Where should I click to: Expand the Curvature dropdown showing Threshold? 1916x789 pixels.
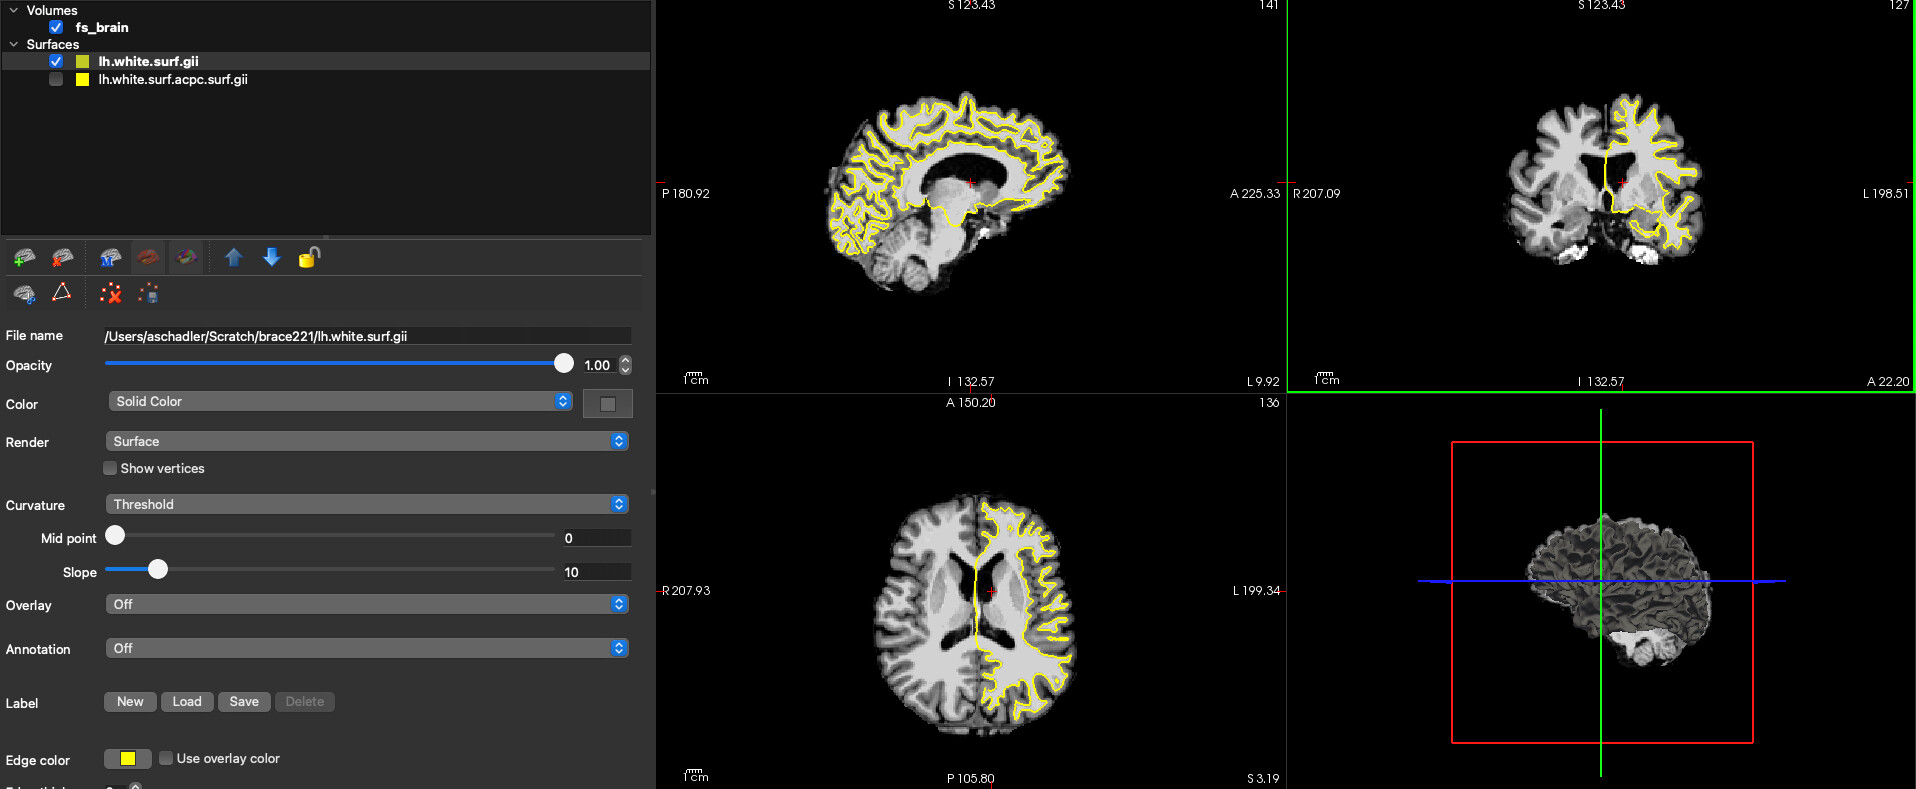pyautogui.click(x=366, y=504)
